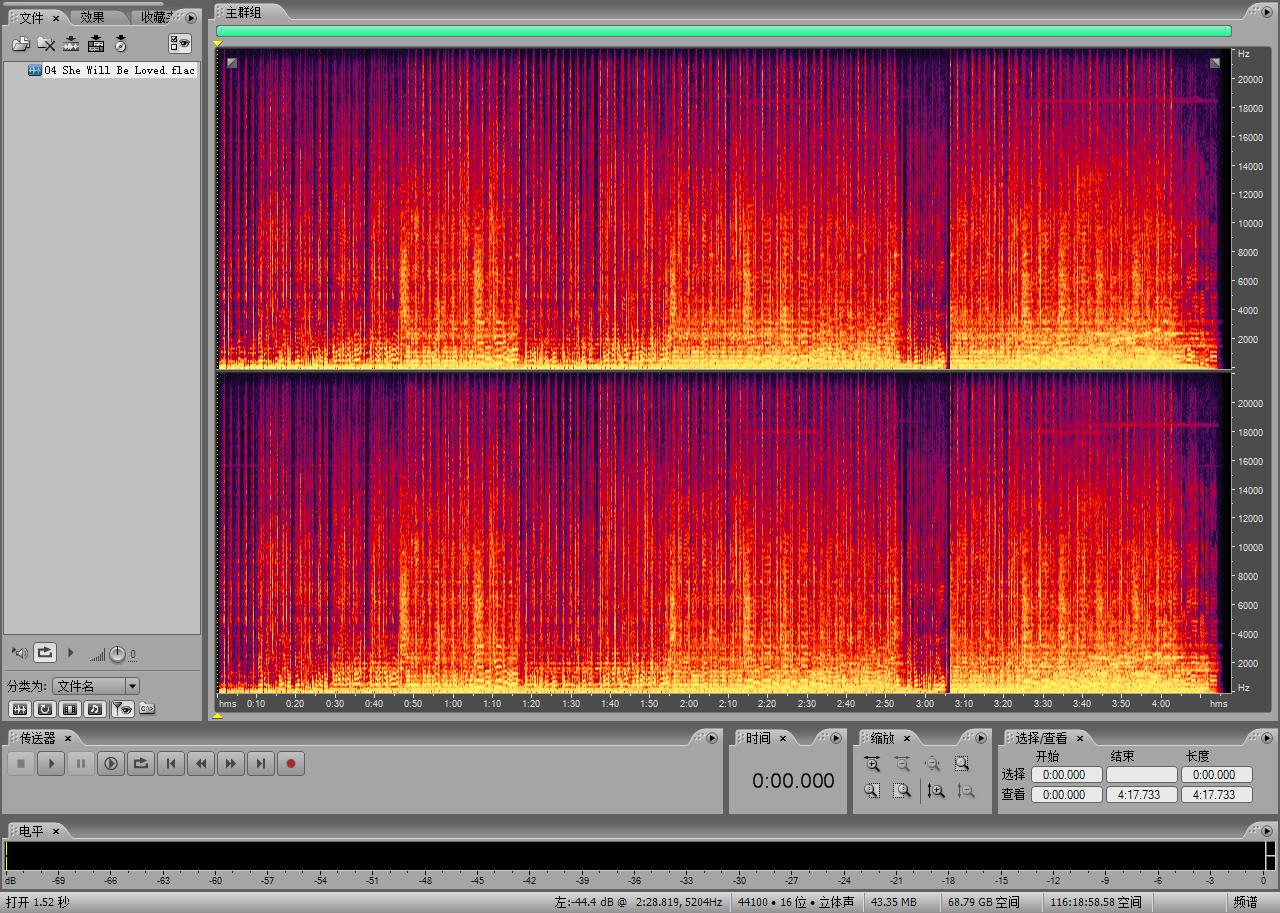Click the Close File icon in Files panel
The image size is (1280, 913).
pyautogui.click(x=46, y=44)
